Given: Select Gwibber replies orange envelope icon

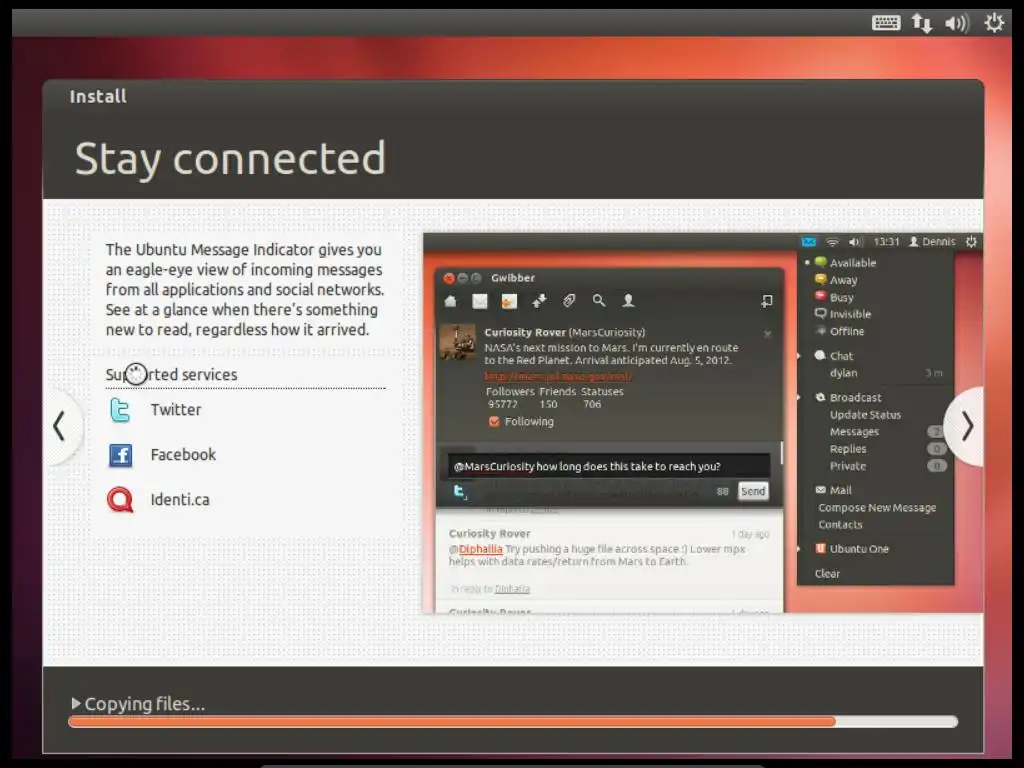Looking at the screenshot, I should (x=509, y=301).
